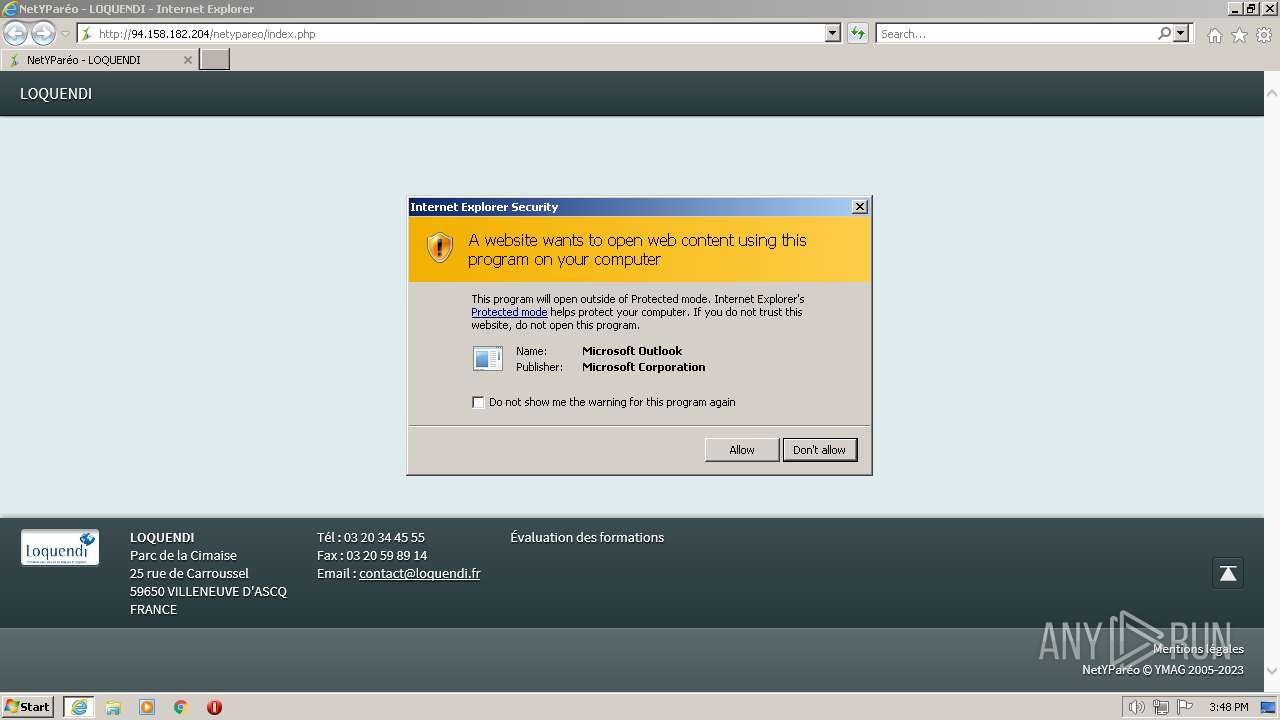This screenshot has width=1280, height=720.
Task: Open the Windows Start menu
Action: click(x=28, y=707)
